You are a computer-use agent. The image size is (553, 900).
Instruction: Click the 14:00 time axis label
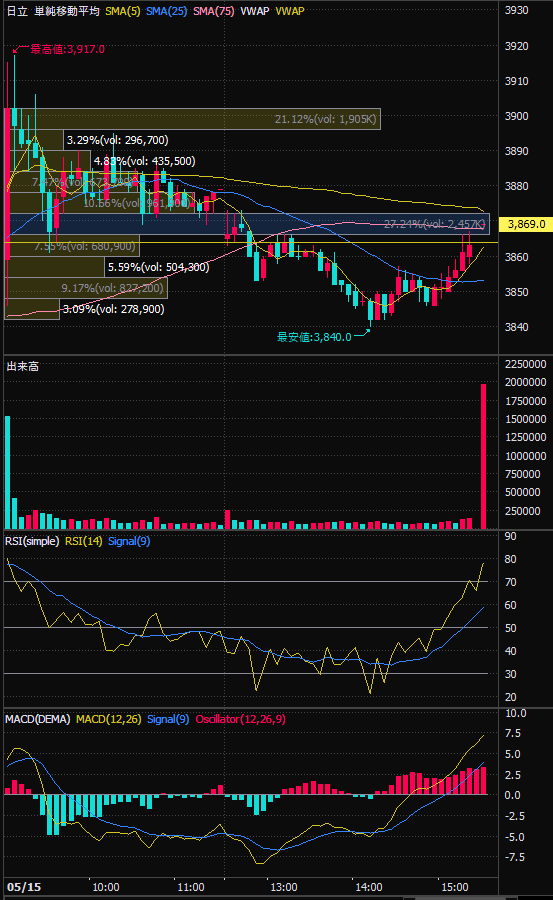coord(369,887)
